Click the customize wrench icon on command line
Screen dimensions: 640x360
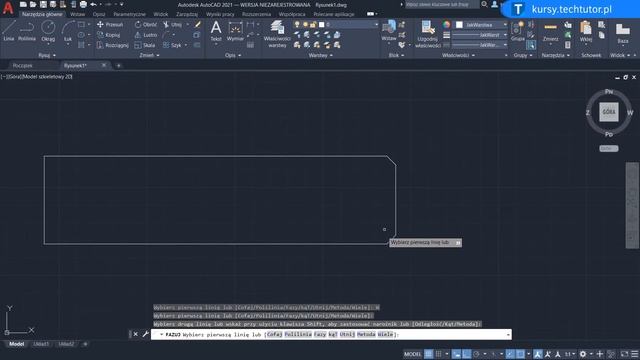(145, 334)
